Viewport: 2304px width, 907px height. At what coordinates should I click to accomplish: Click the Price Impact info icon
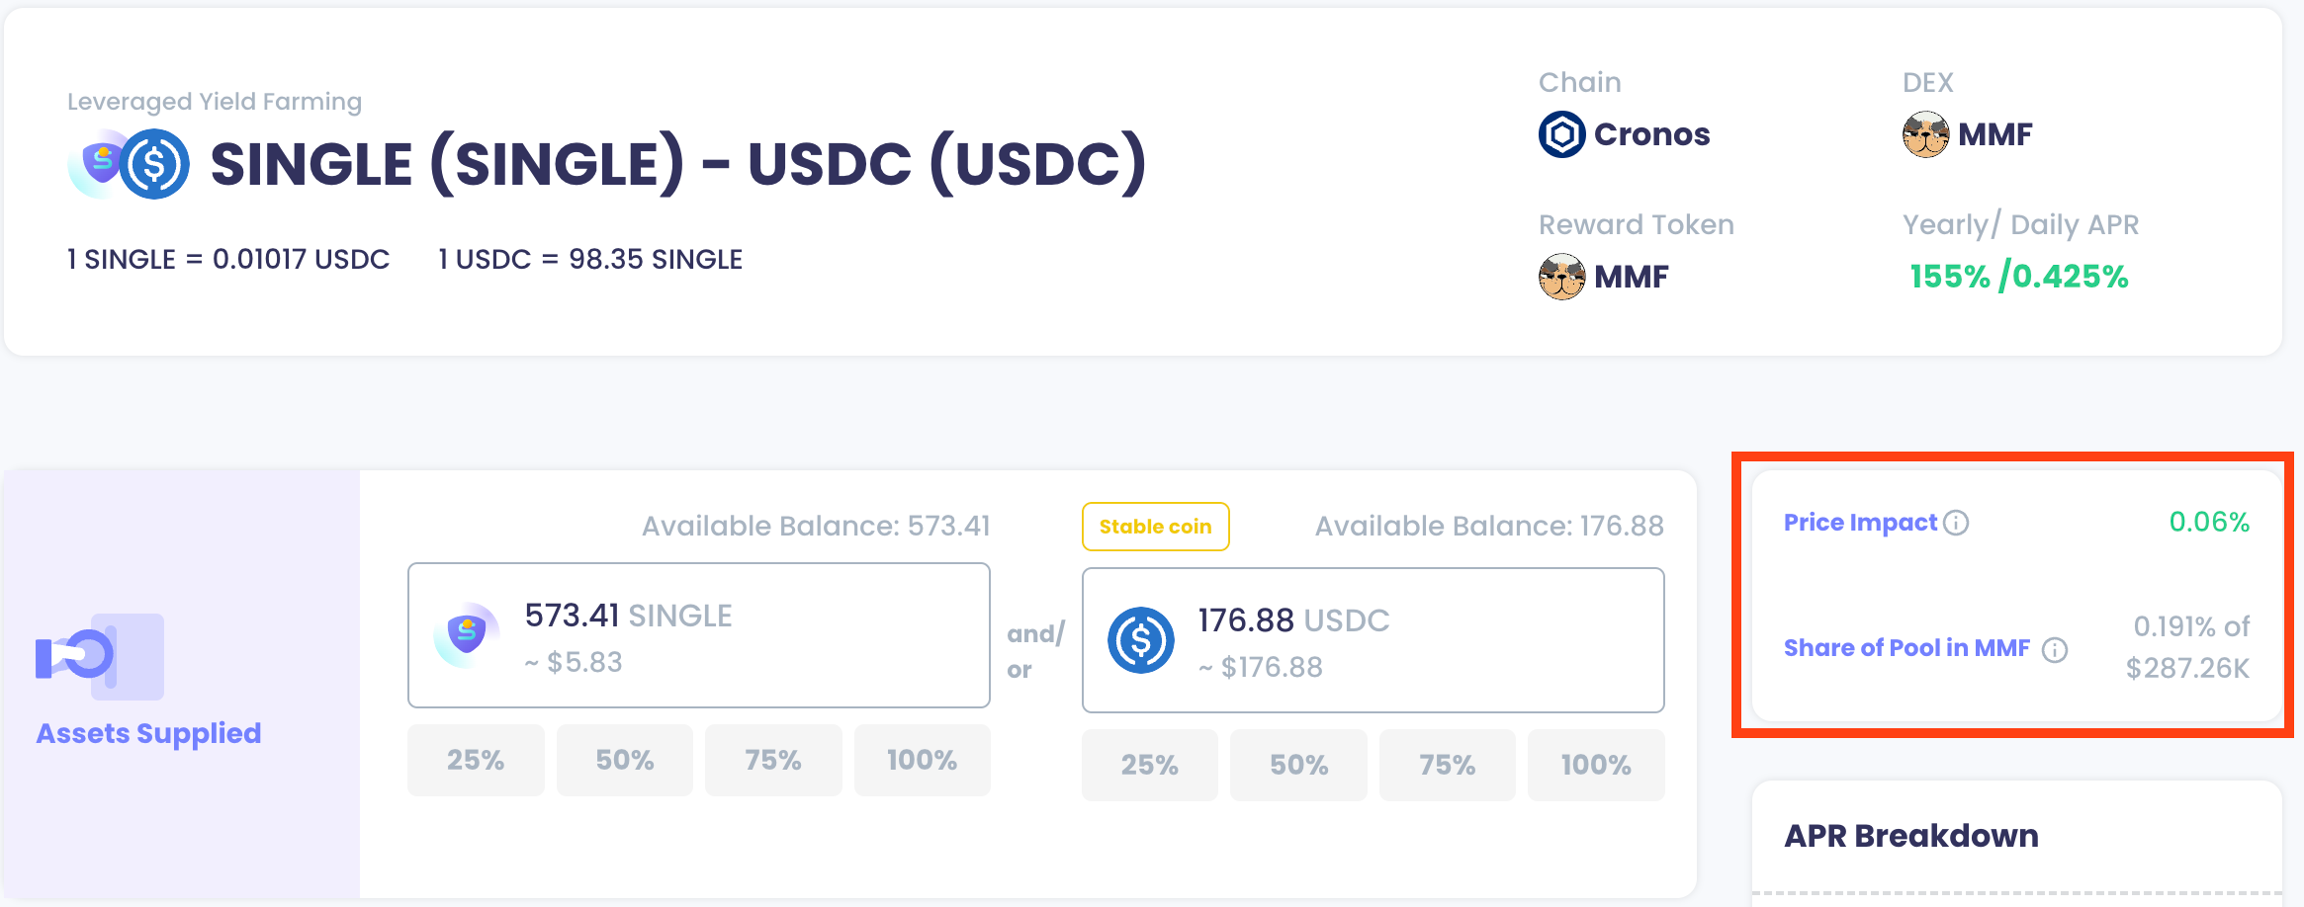[1957, 523]
